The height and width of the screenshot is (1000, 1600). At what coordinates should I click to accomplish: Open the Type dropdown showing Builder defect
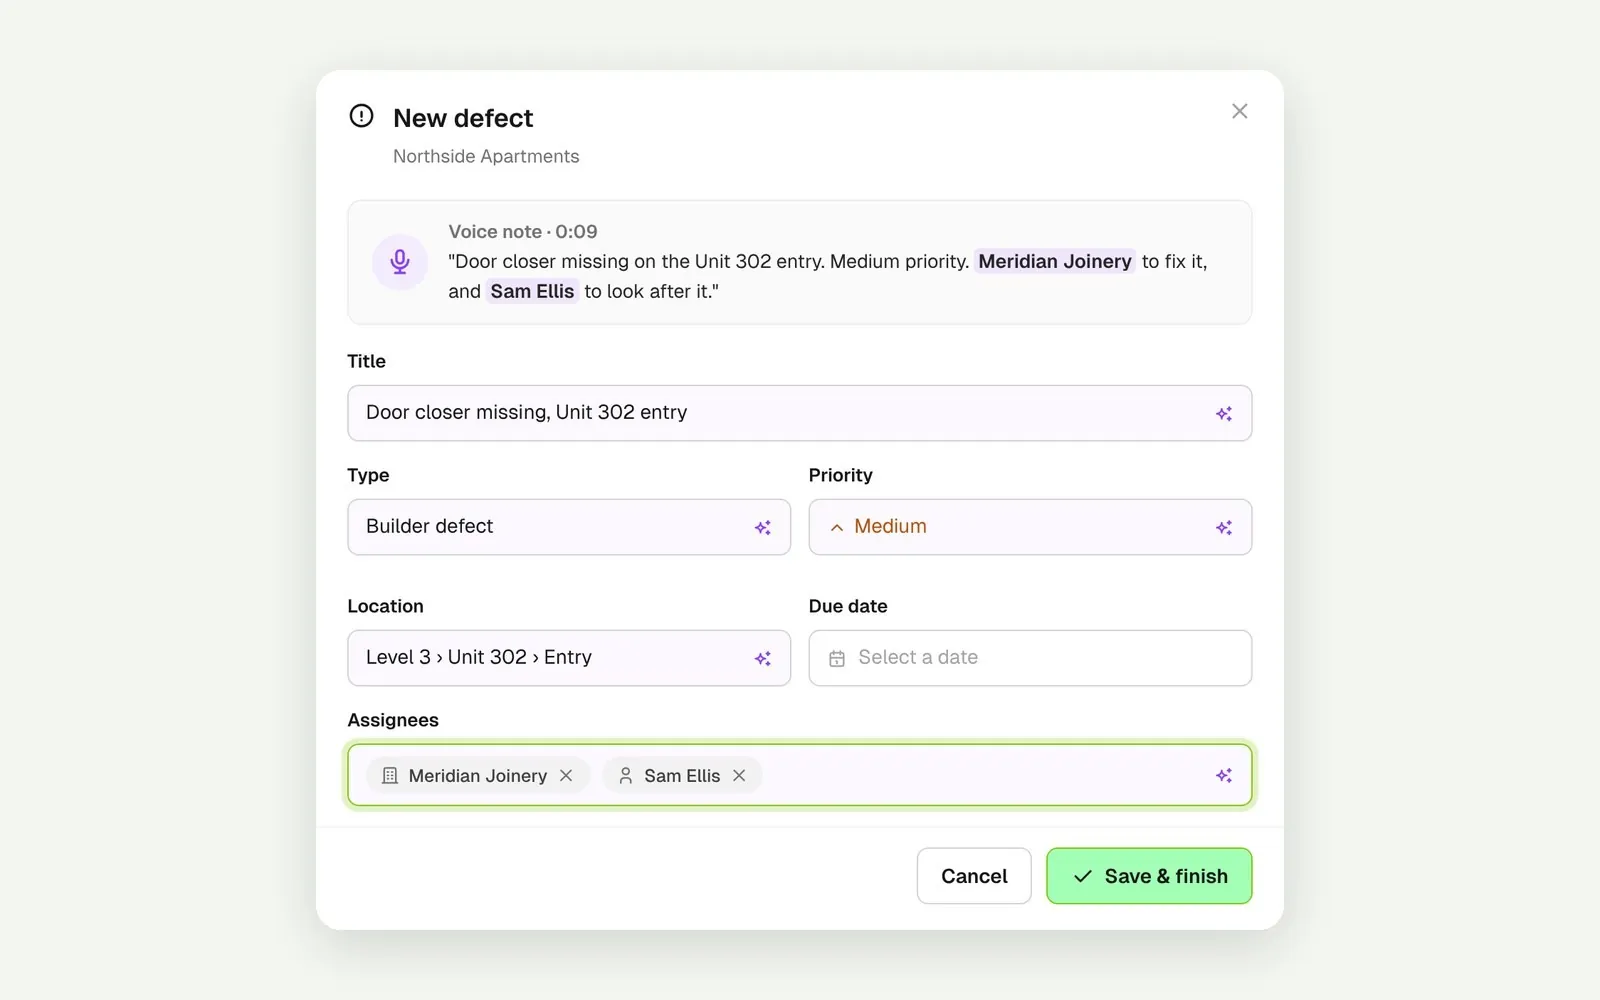click(x=569, y=527)
